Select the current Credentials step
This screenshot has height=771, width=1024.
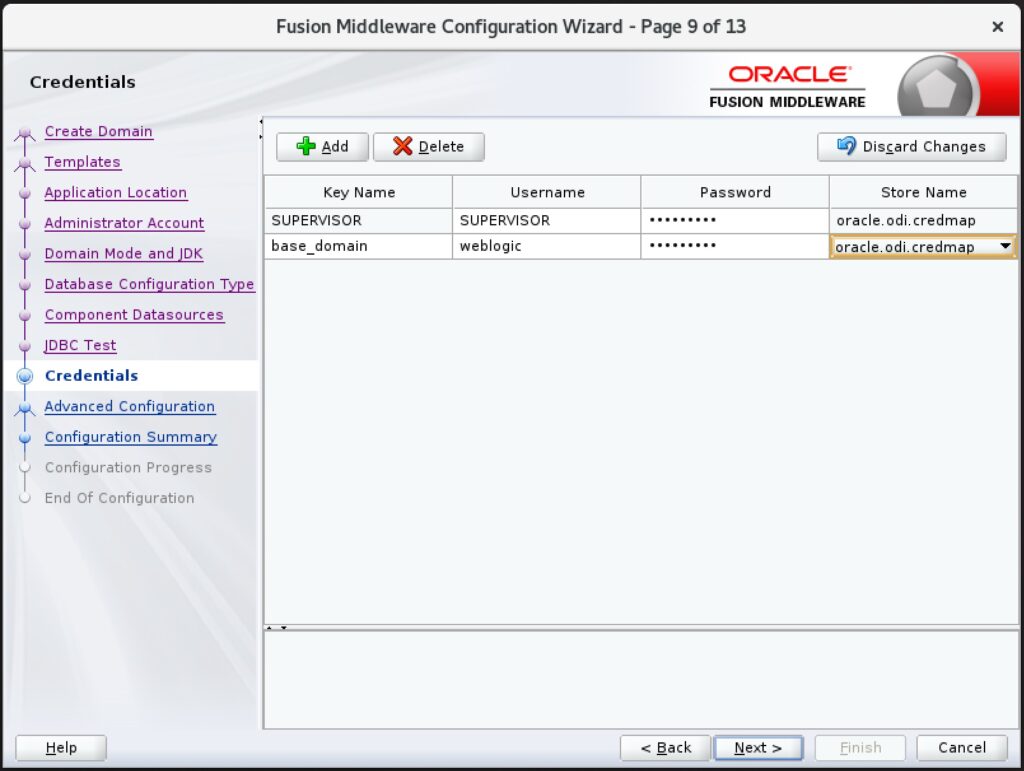tap(91, 375)
